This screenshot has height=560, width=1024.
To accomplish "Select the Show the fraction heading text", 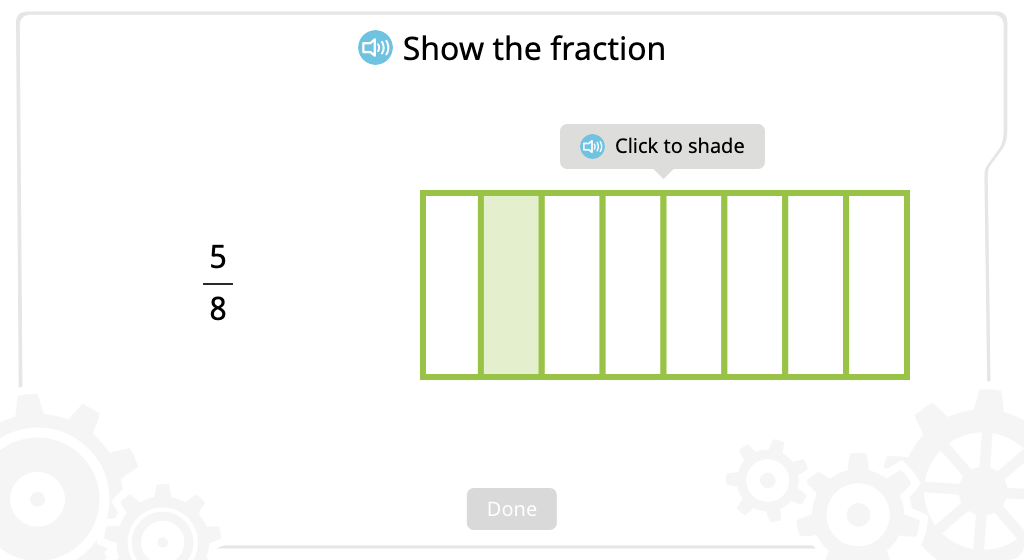I will pos(534,49).
